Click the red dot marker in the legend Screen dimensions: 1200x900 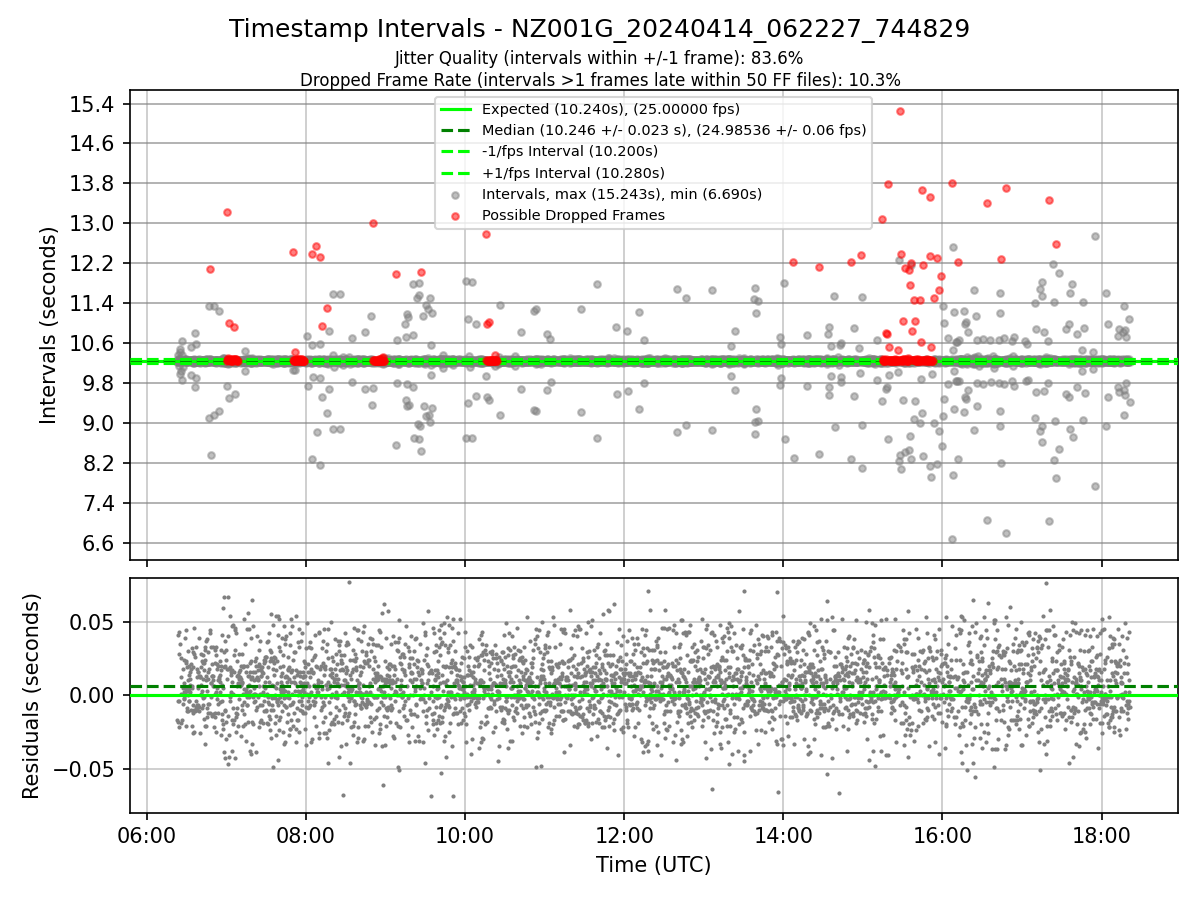456,216
